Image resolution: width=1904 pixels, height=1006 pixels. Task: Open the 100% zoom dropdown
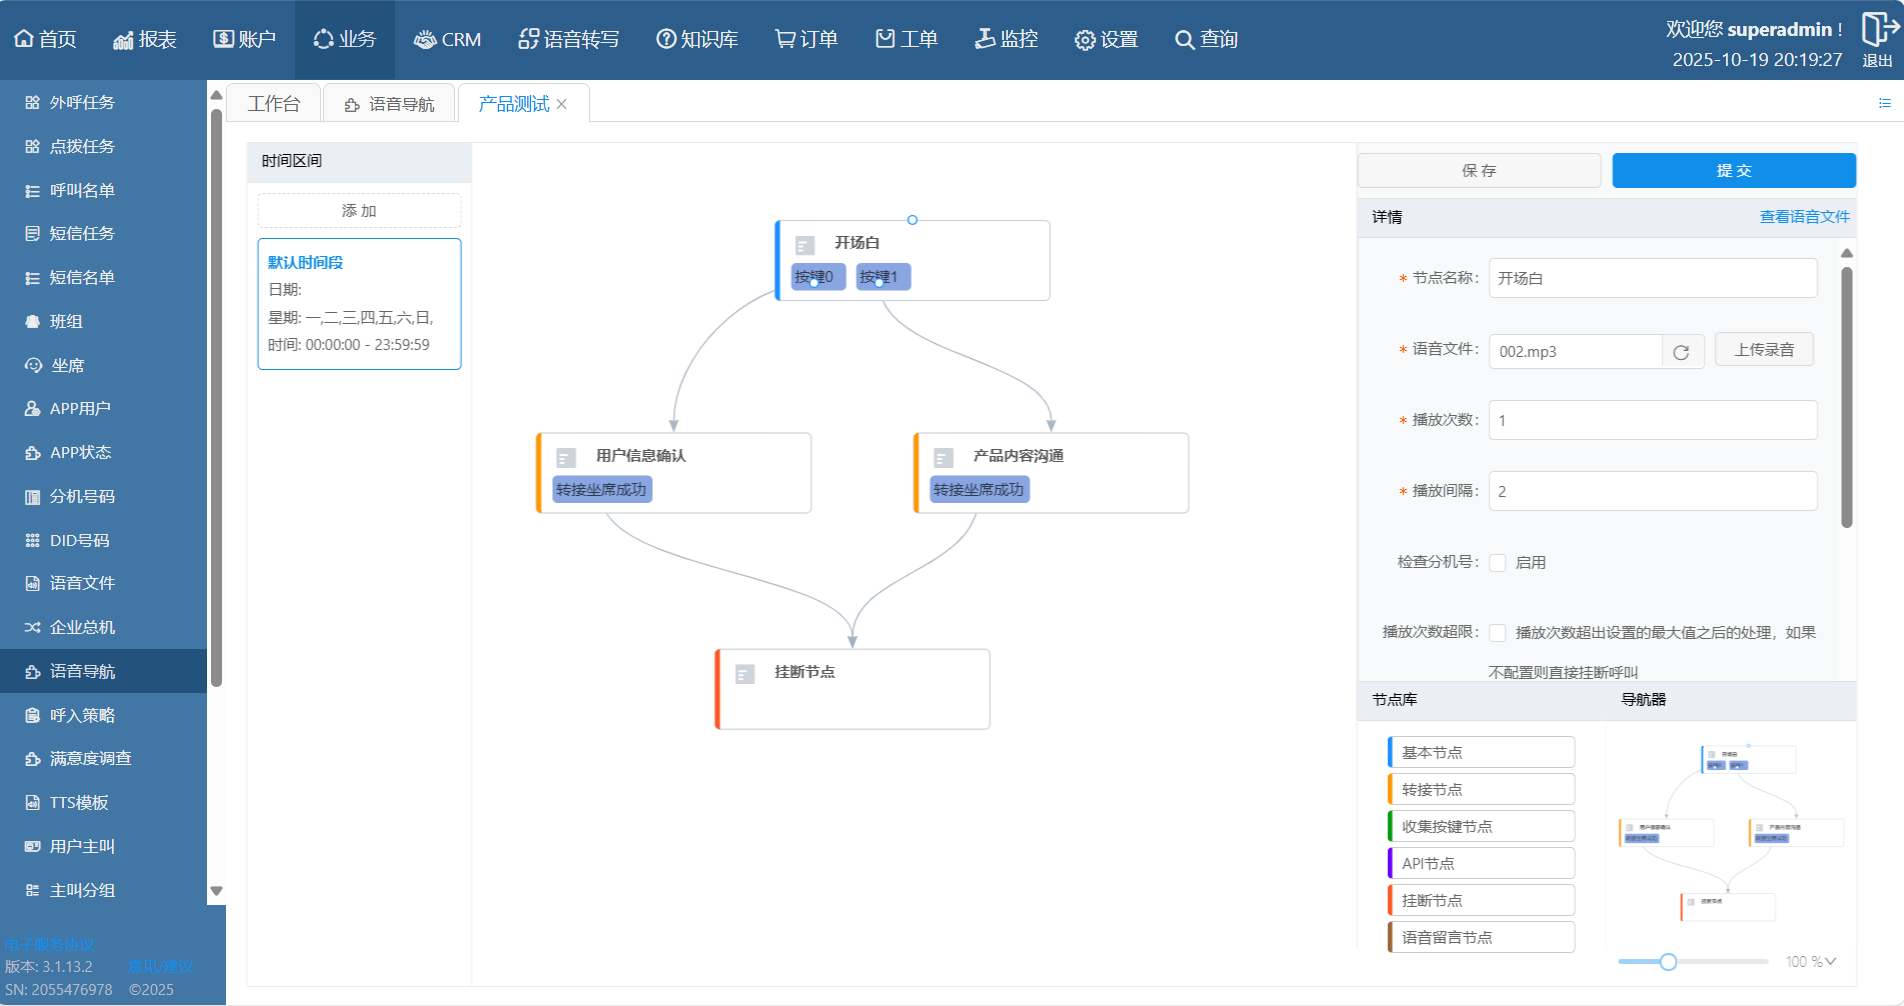coord(1811,961)
